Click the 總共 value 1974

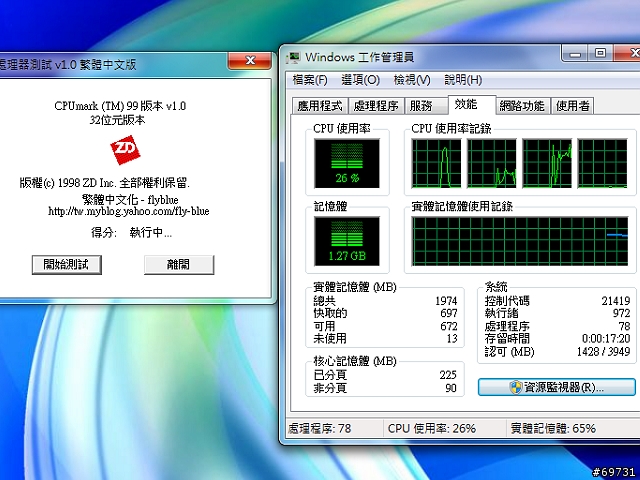tap(446, 301)
